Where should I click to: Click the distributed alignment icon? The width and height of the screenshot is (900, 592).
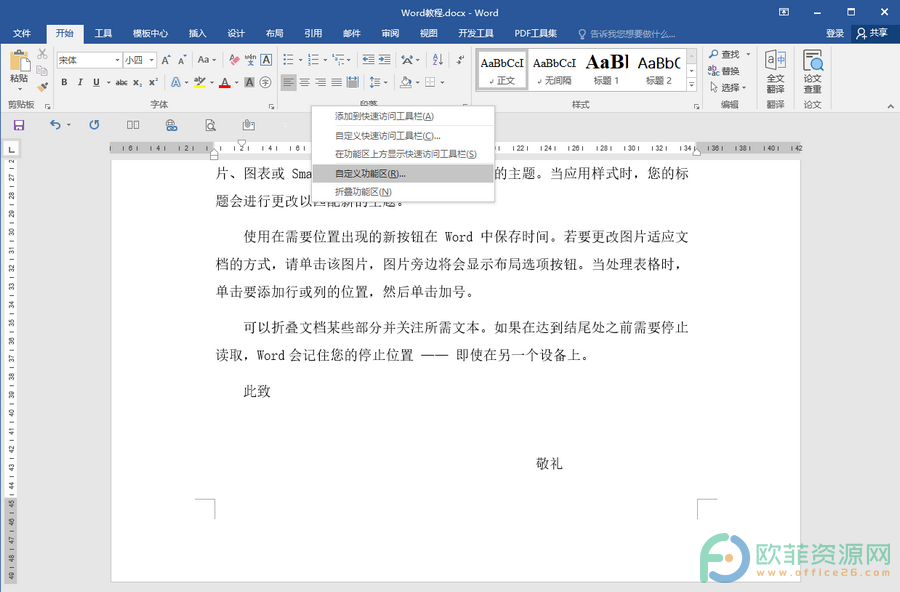click(x=352, y=83)
